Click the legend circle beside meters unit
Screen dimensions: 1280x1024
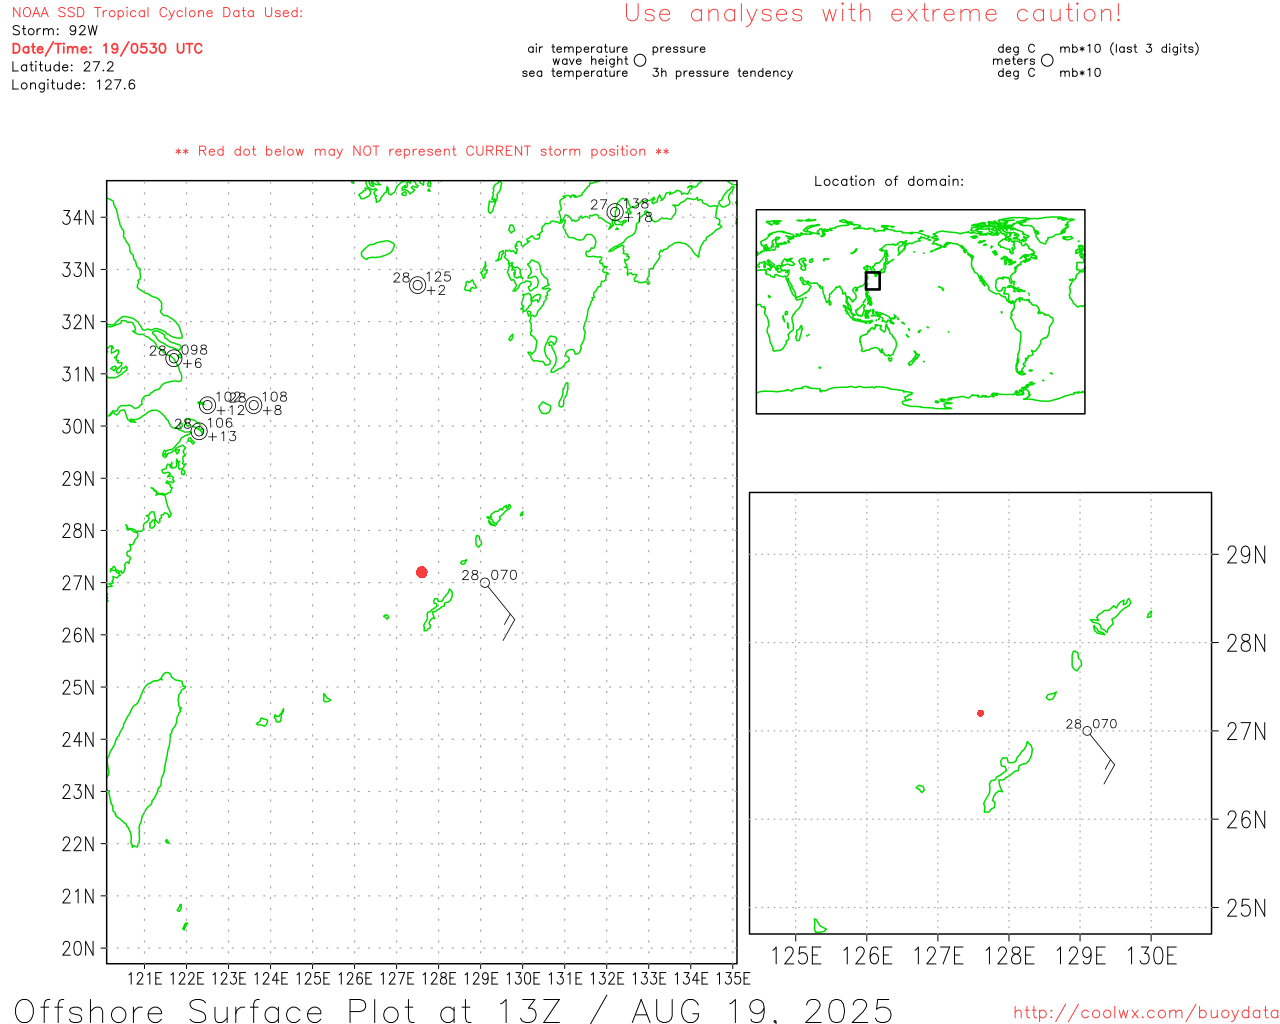(x=1047, y=60)
